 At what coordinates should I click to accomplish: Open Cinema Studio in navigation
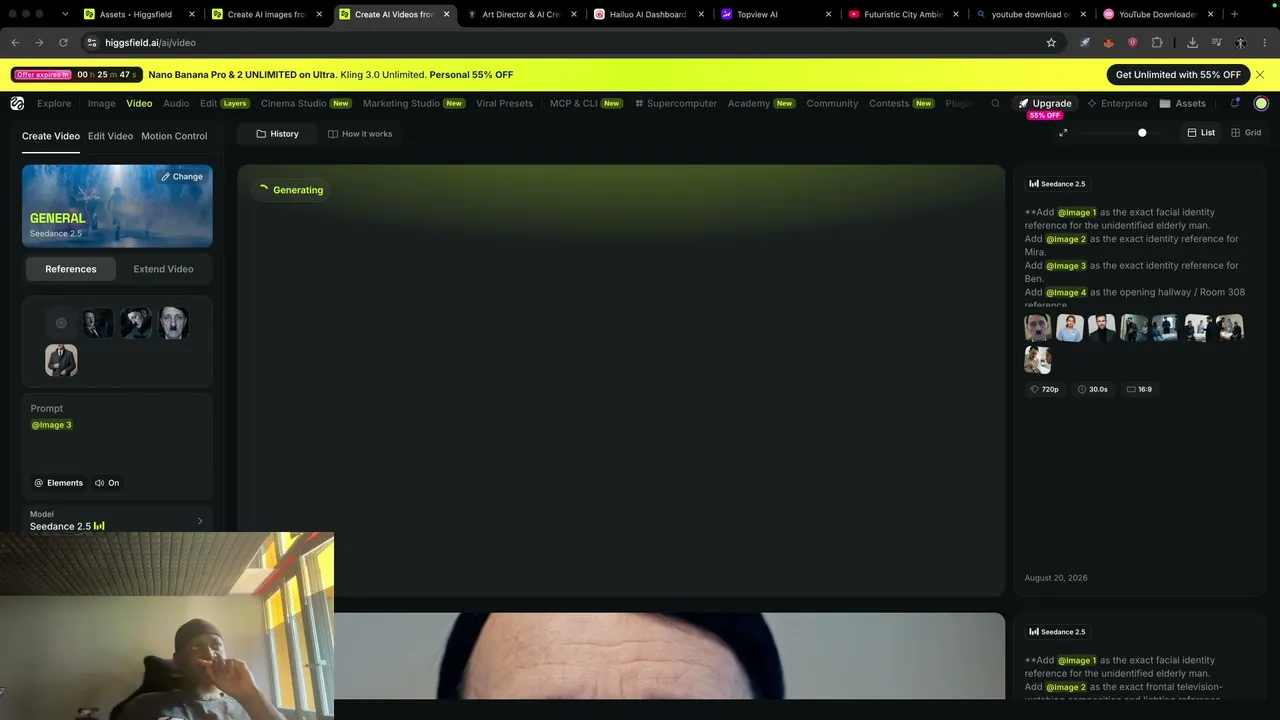coord(306,103)
